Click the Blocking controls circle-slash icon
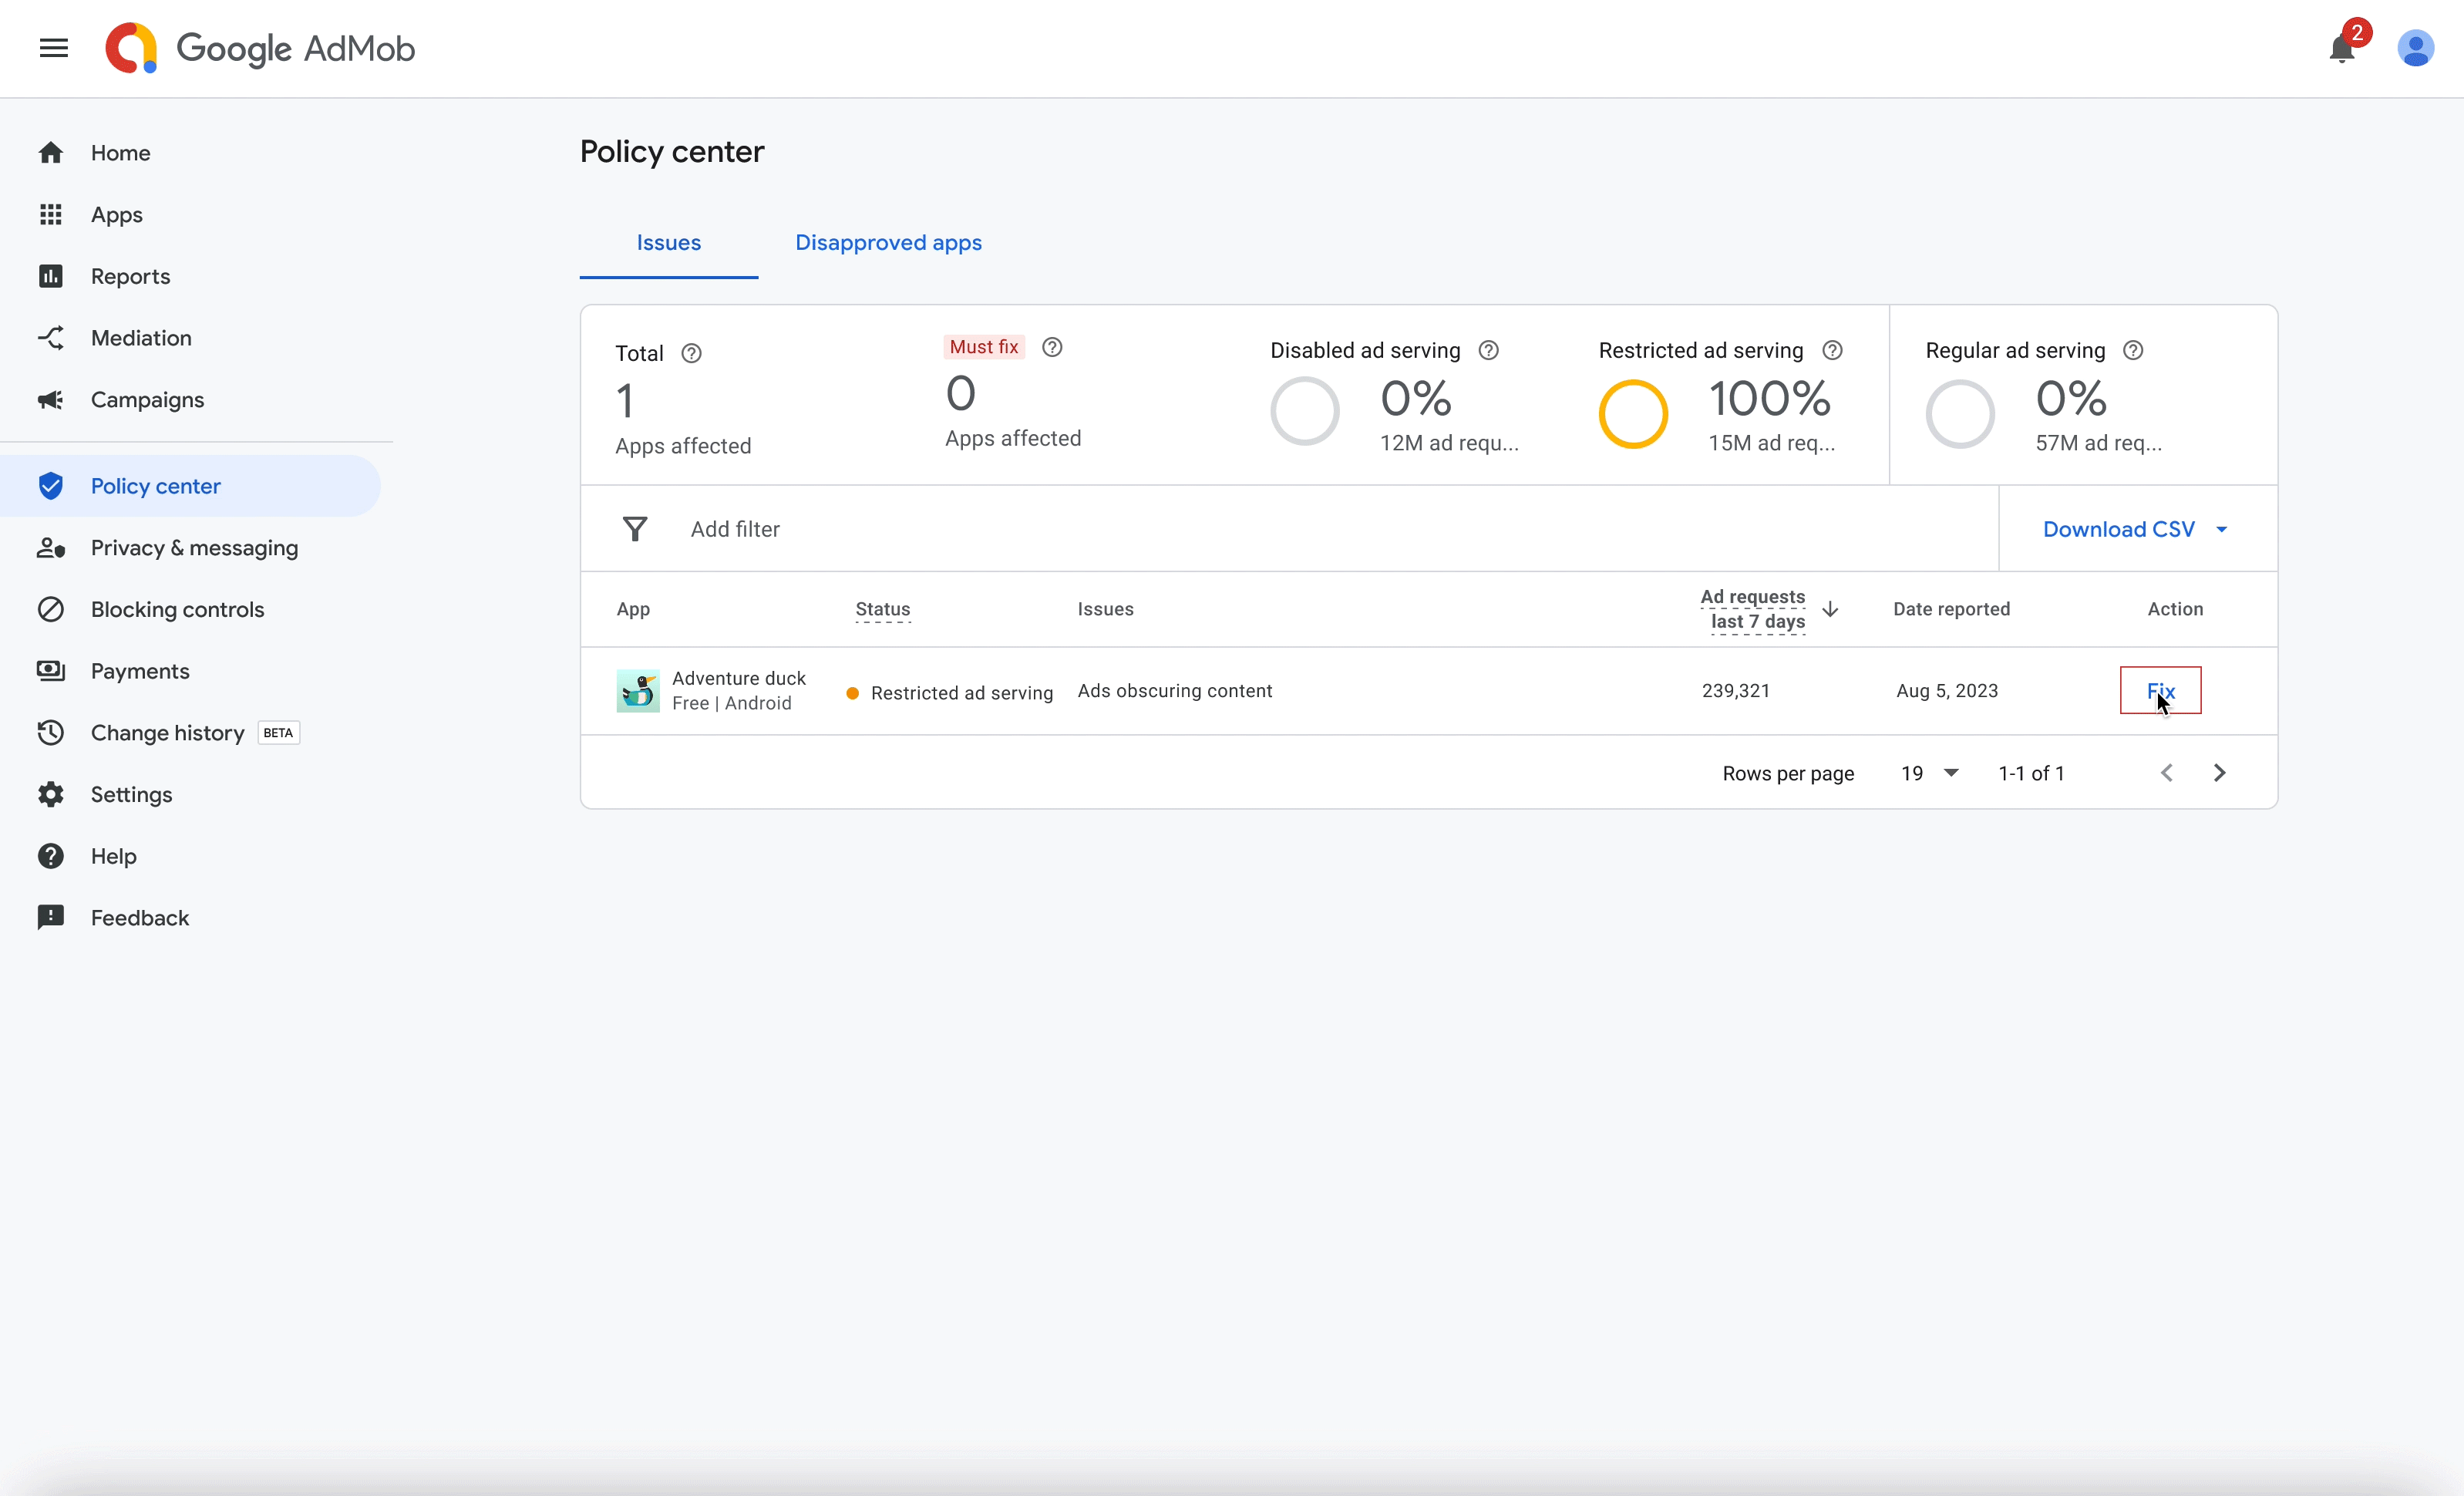Viewport: 2464px width, 1496px height. (x=51, y=609)
